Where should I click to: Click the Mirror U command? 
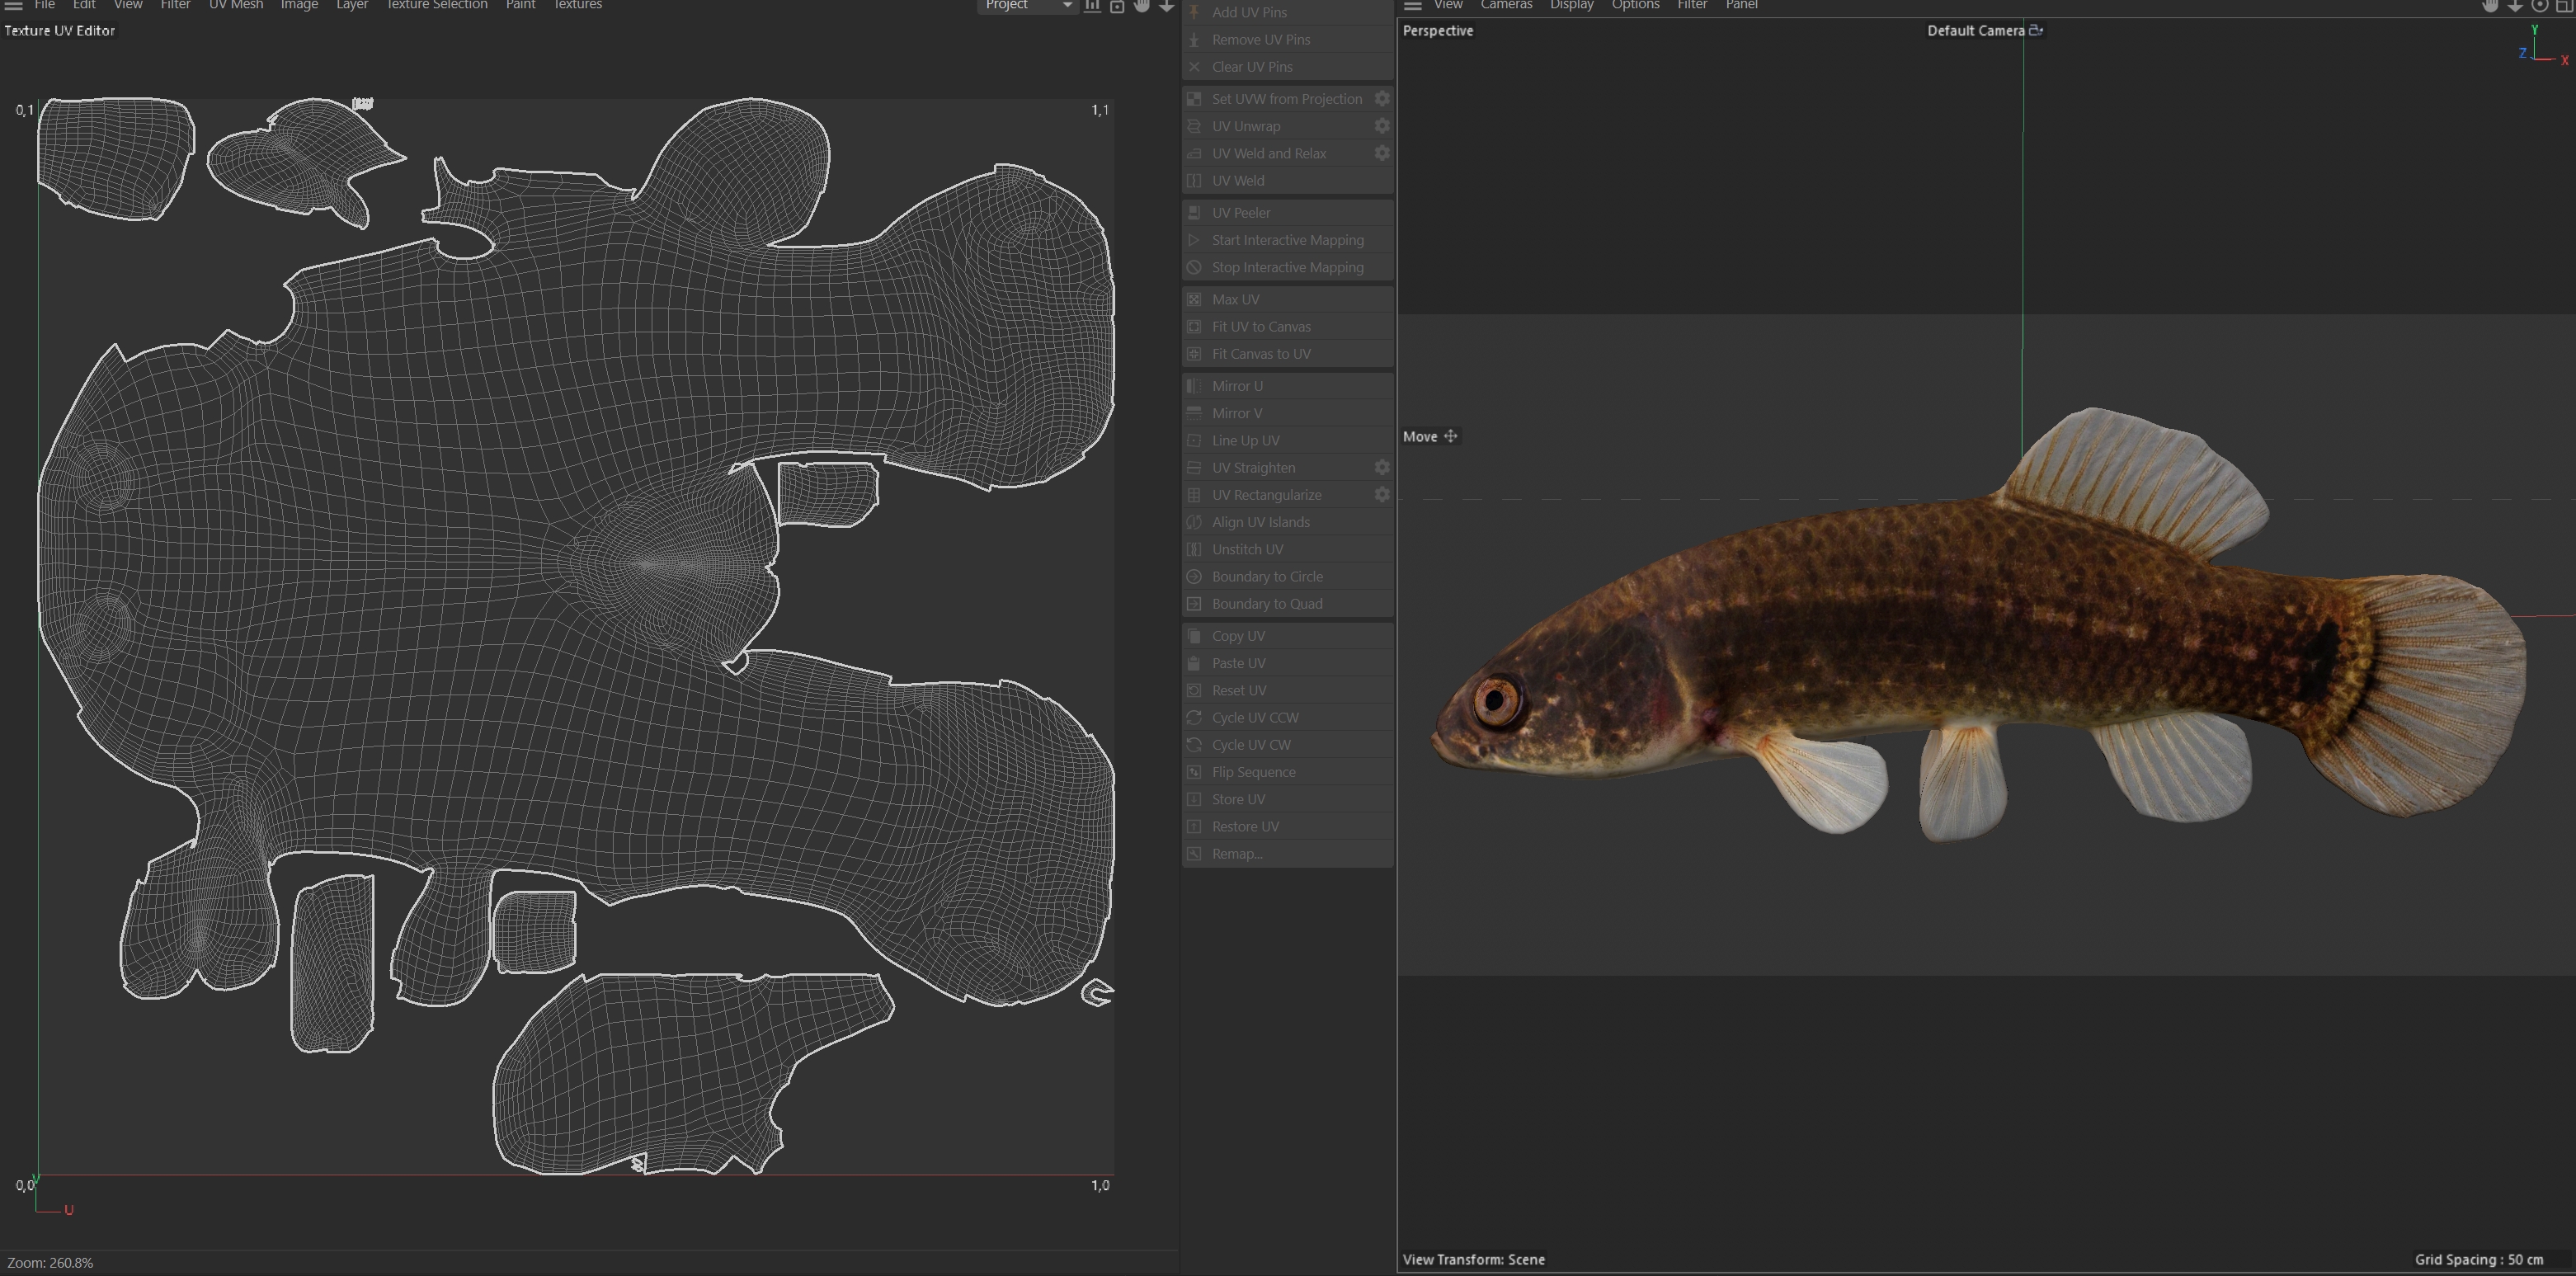[1237, 386]
